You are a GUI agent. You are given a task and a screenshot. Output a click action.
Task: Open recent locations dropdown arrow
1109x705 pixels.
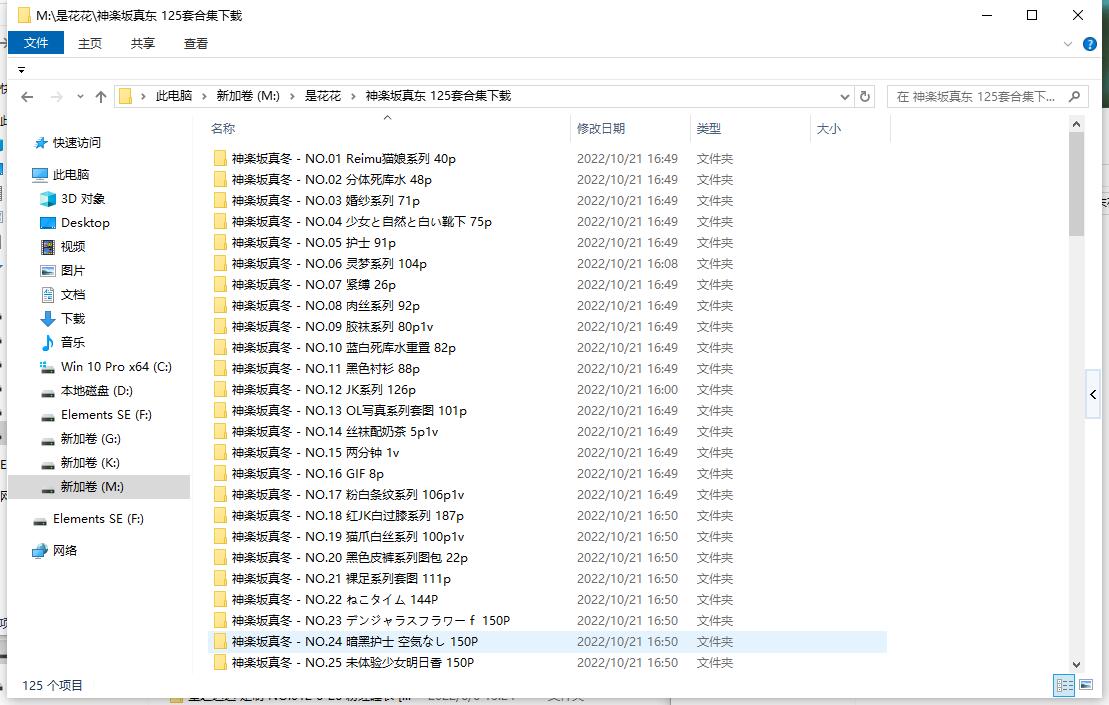78,97
